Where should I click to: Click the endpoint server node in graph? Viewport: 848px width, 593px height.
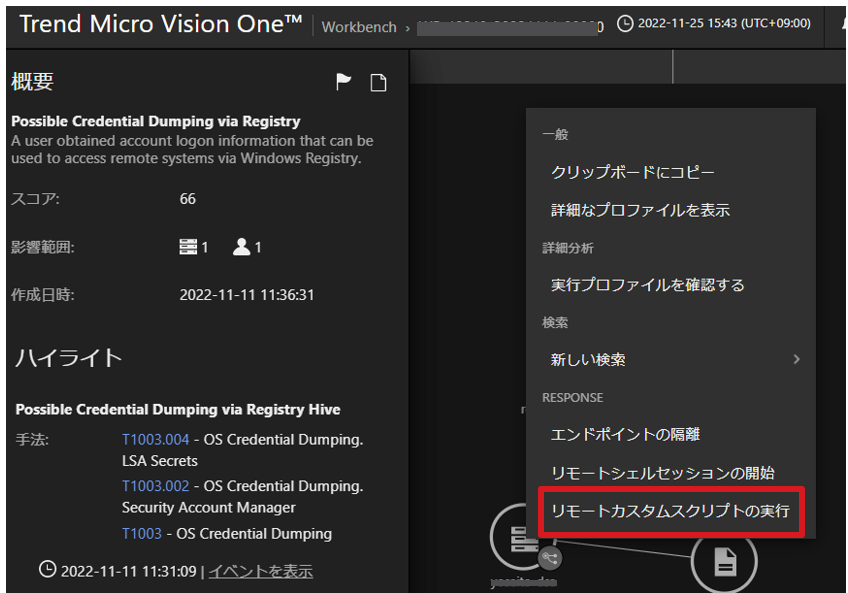[x=520, y=538]
